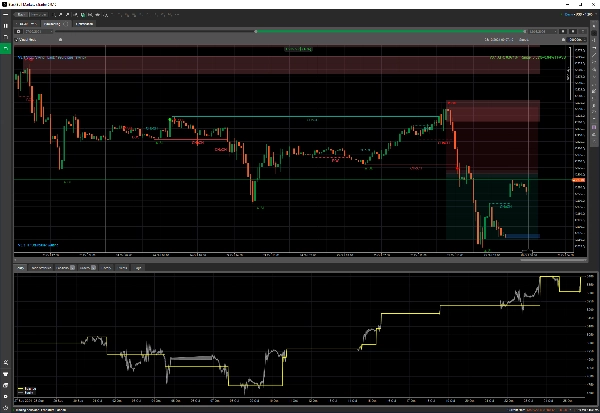Click the Forward button in the top toolbar

point(39,15)
